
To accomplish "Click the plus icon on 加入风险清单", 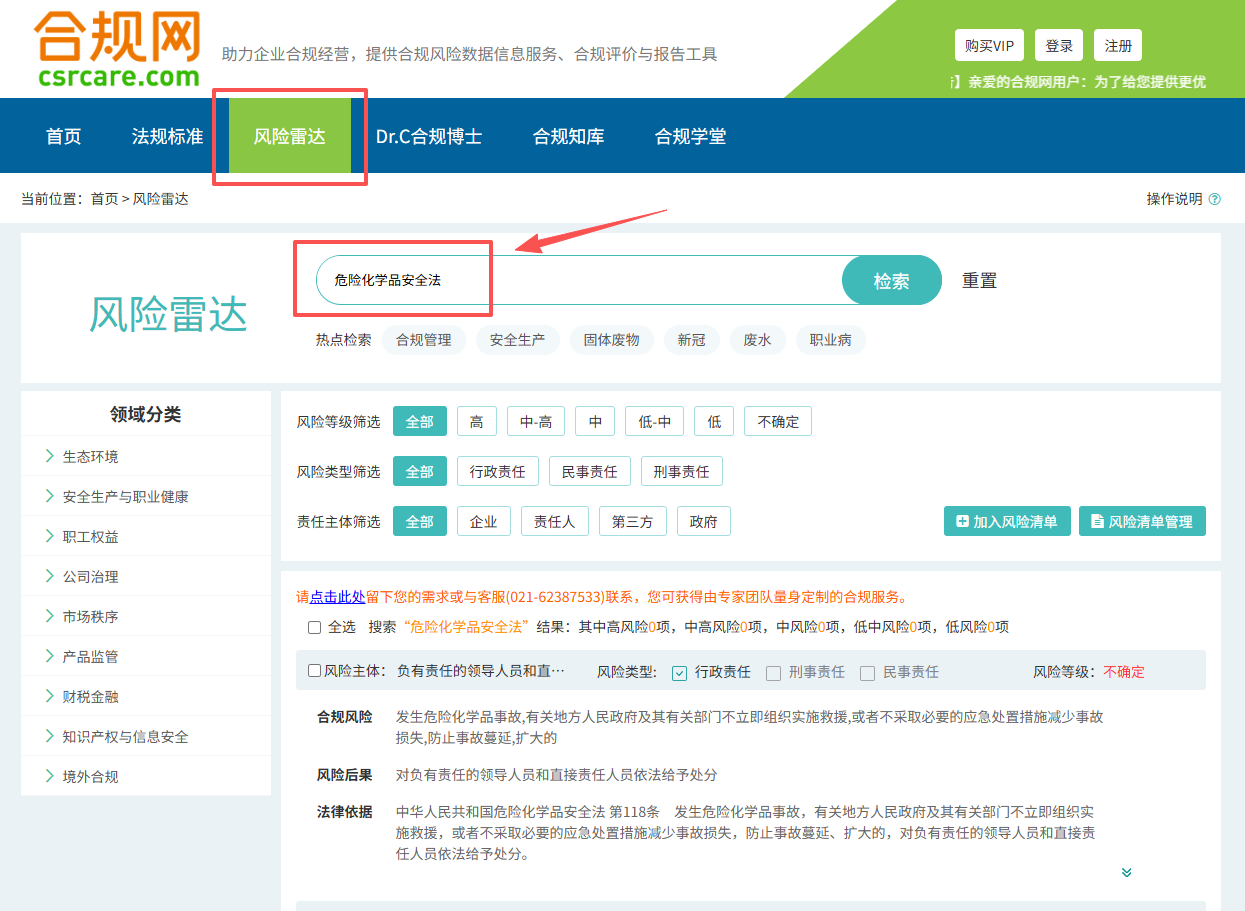I will 962,521.
